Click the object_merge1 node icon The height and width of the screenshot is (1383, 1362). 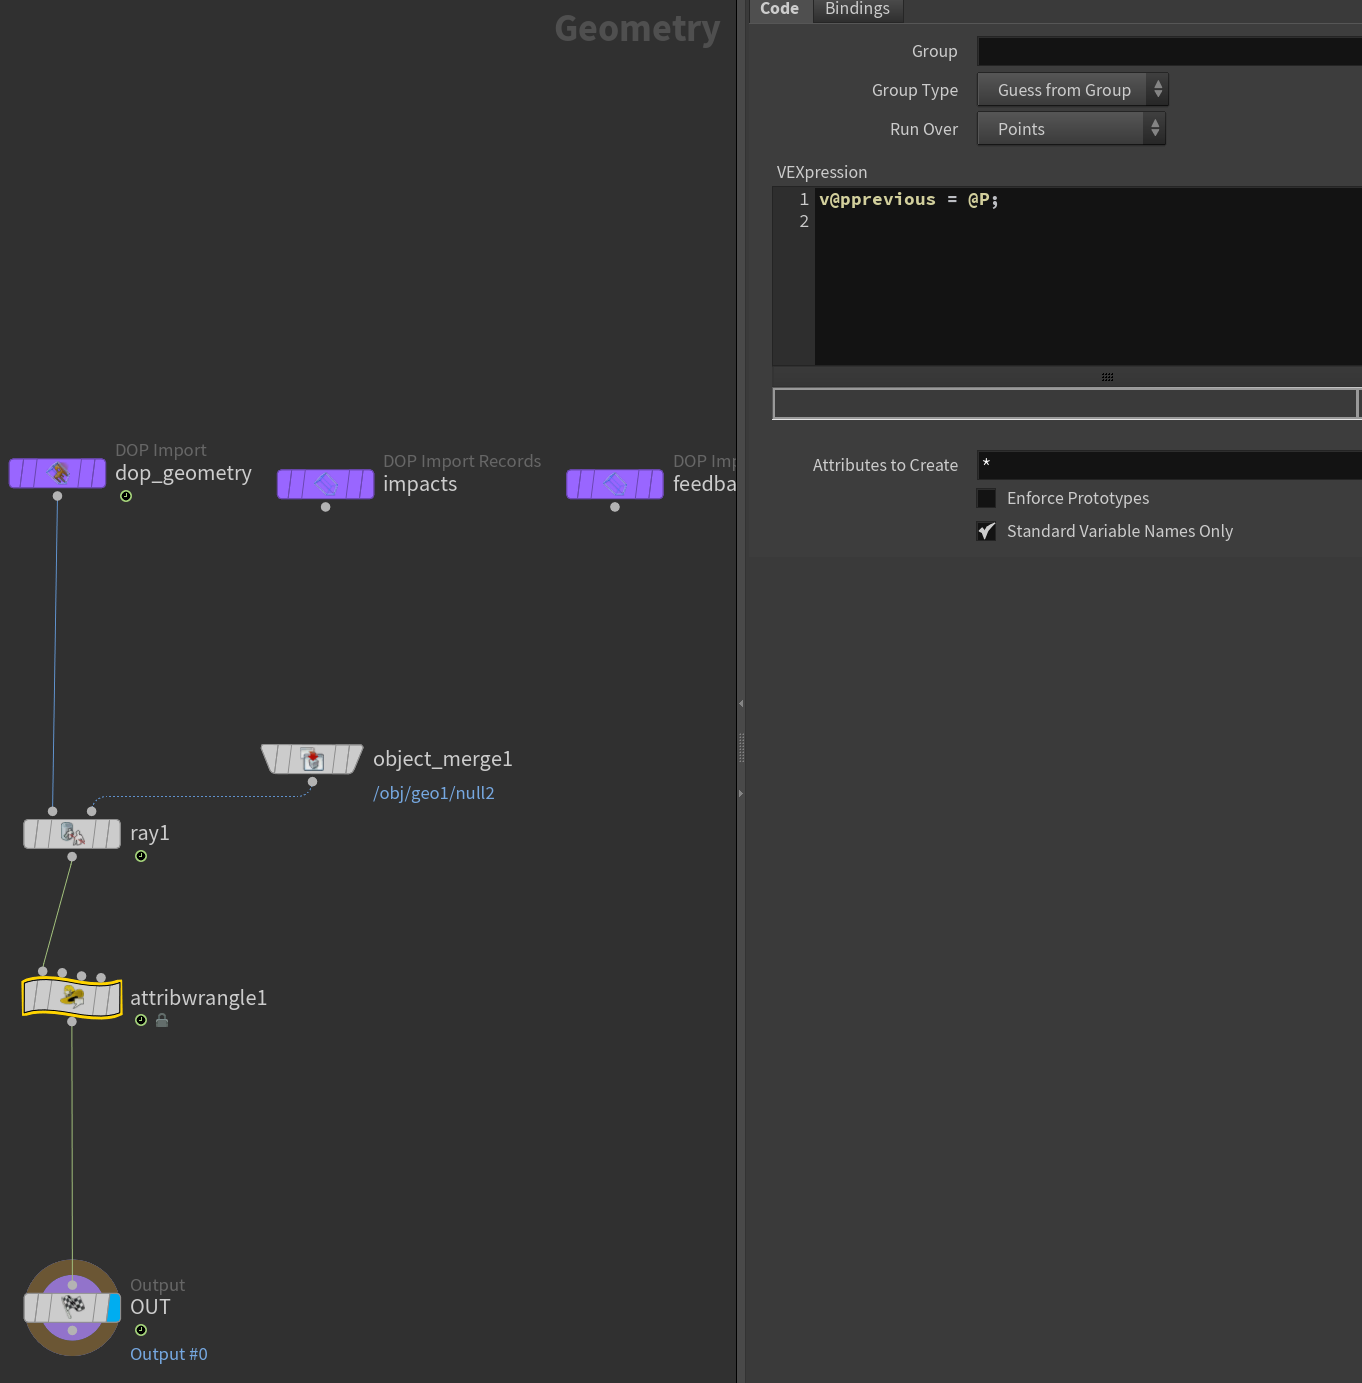click(312, 759)
